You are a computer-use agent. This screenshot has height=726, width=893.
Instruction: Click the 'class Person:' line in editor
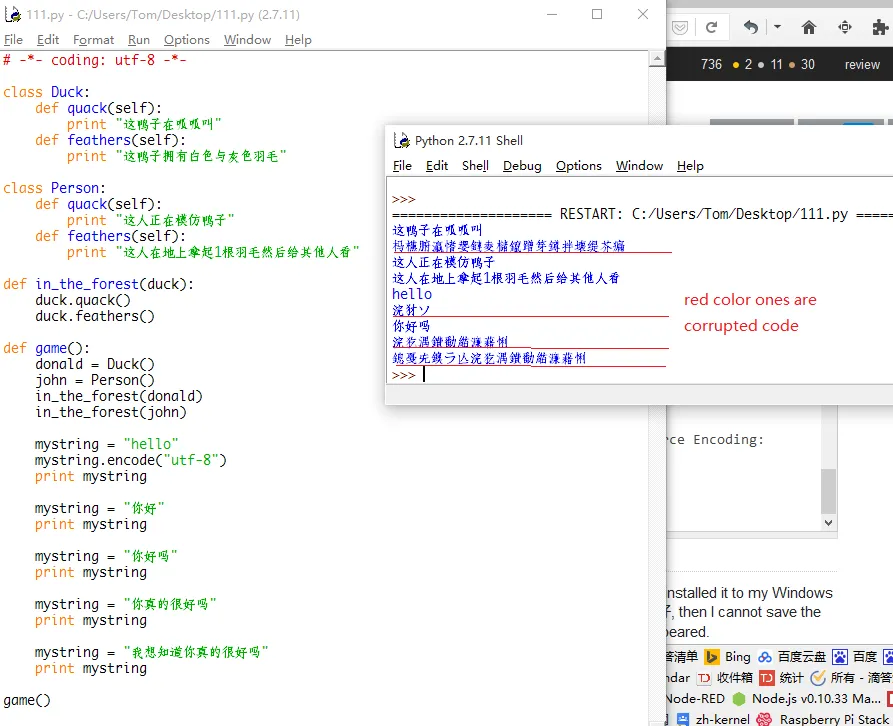pyautogui.click(x=55, y=188)
